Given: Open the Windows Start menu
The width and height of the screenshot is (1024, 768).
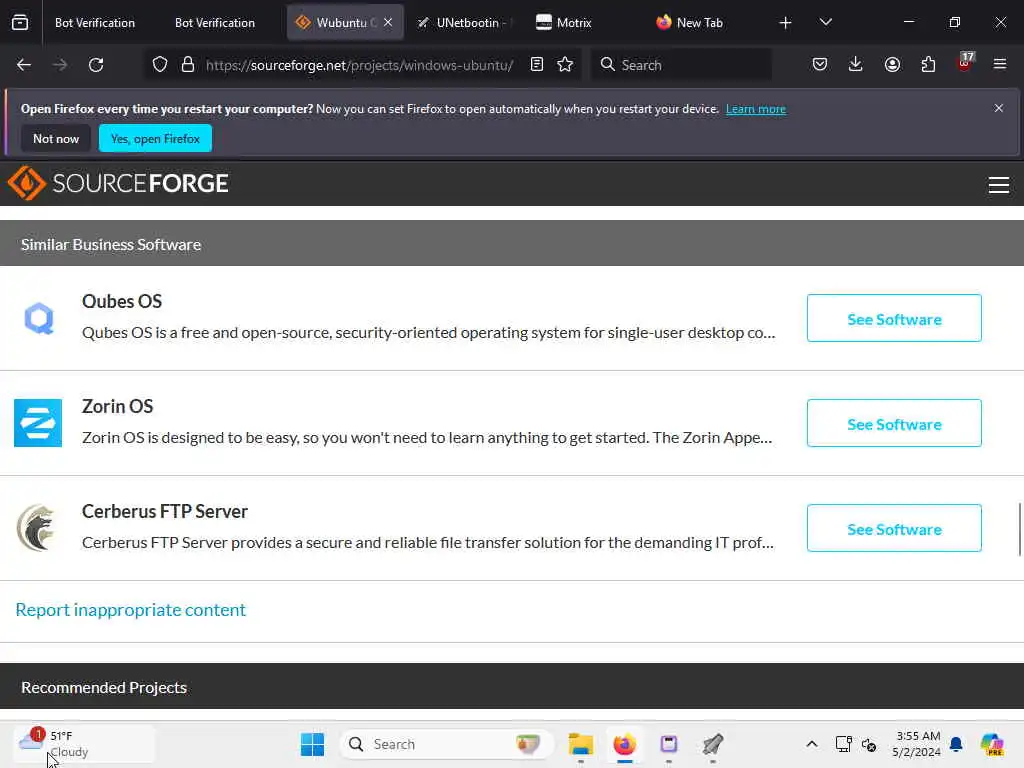Looking at the screenshot, I should 312,744.
